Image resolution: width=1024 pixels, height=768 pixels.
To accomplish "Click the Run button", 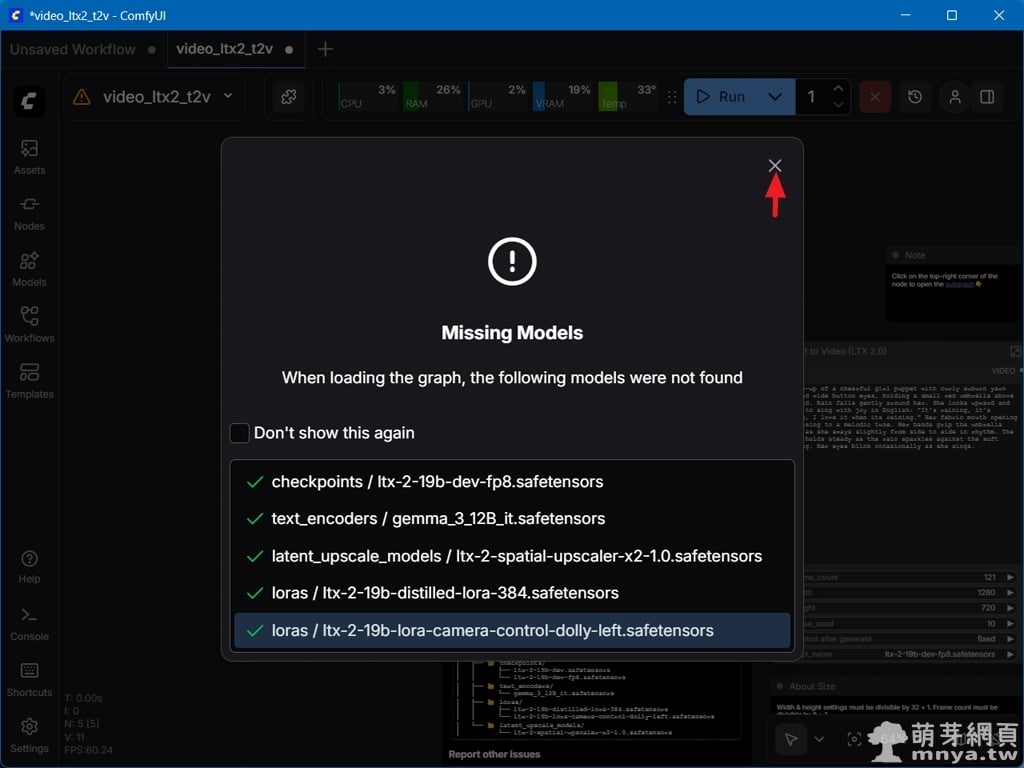I will 722,97.
